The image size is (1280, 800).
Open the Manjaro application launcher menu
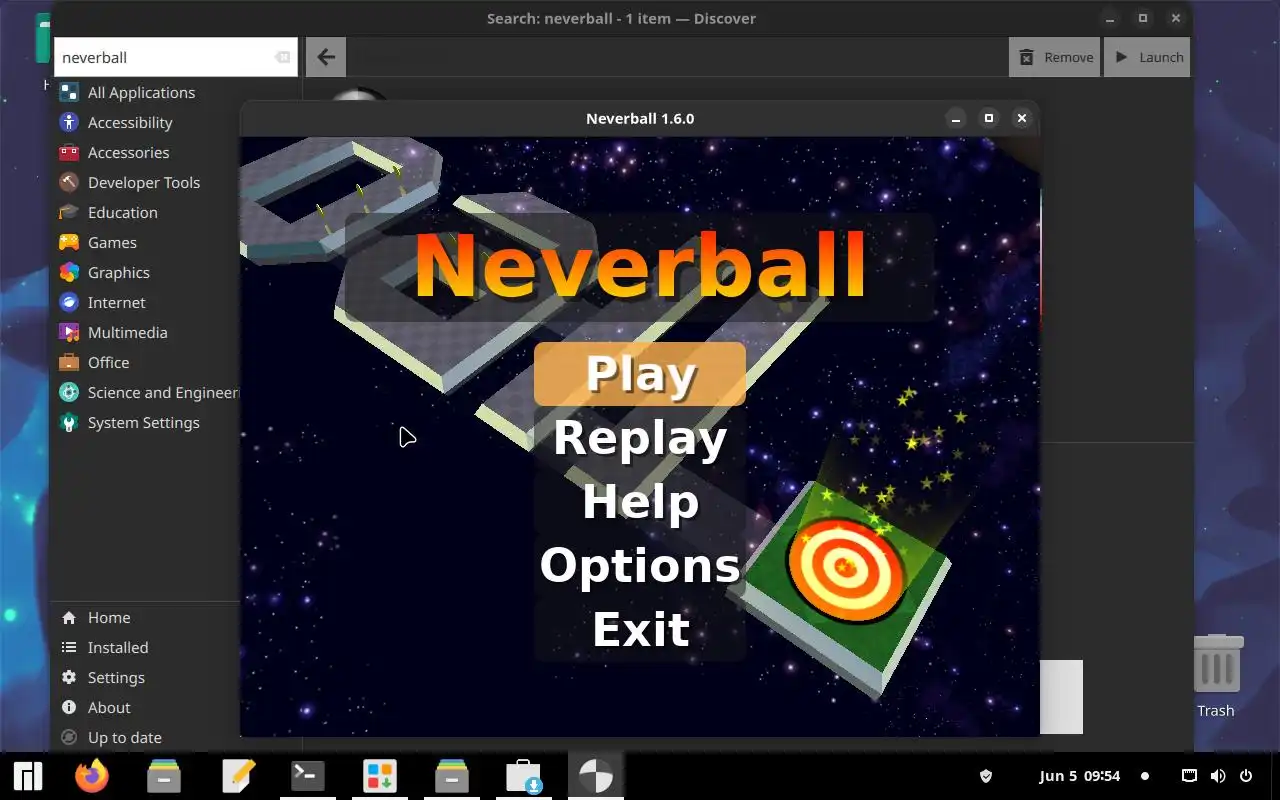pyautogui.click(x=28, y=776)
